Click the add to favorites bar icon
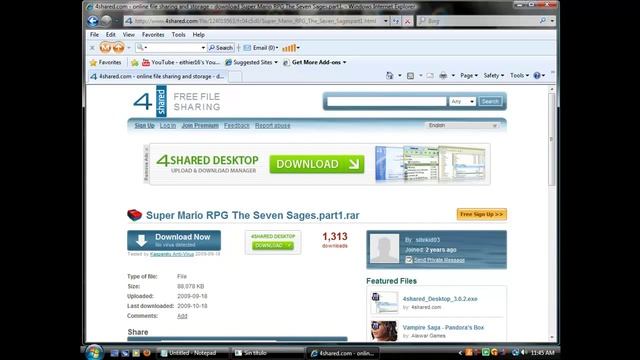Viewport: 640px width, 360px height. (135, 62)
